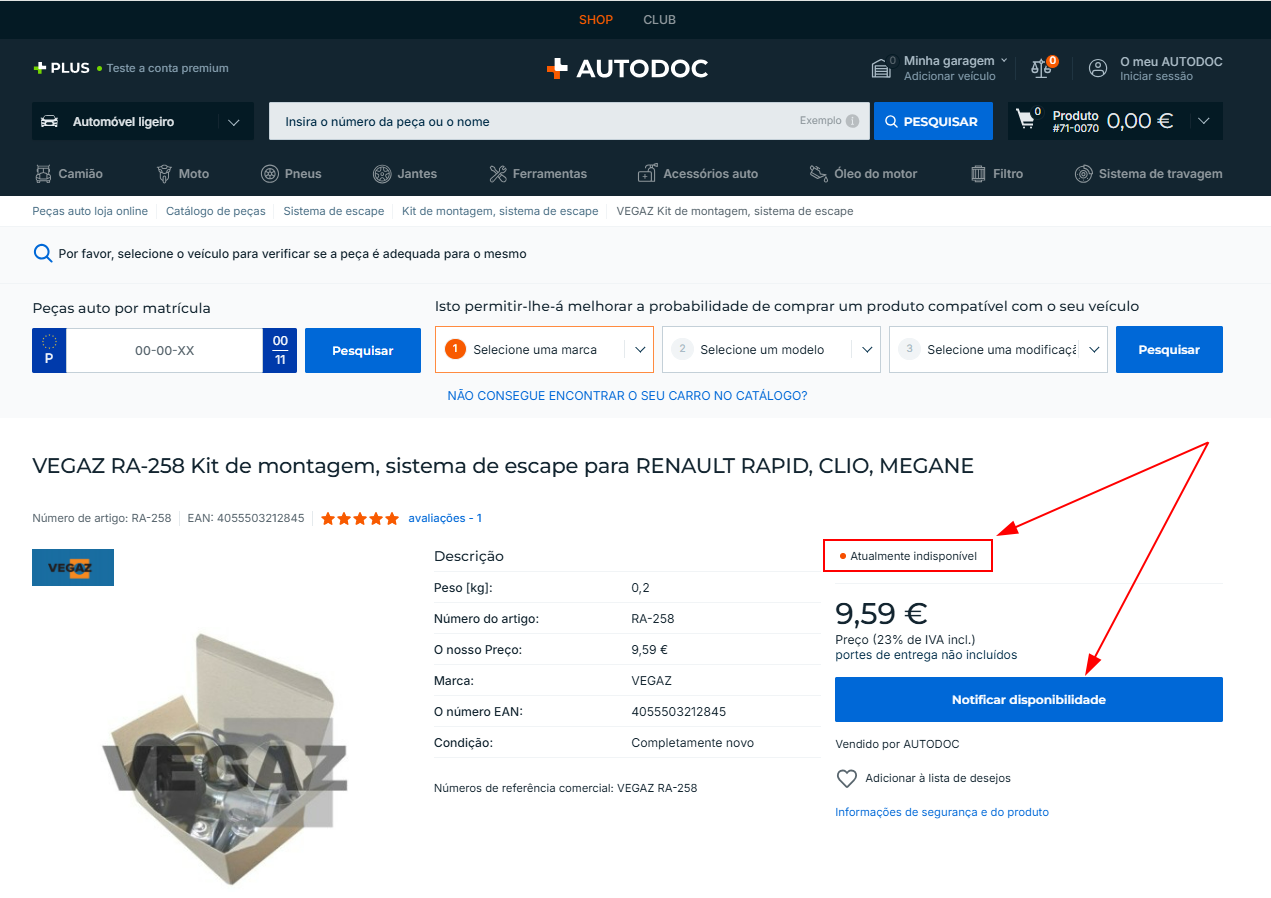1271x898 pixels.
Task: Click the heart icon for the wishlist
Action: (x=847, y=778)
